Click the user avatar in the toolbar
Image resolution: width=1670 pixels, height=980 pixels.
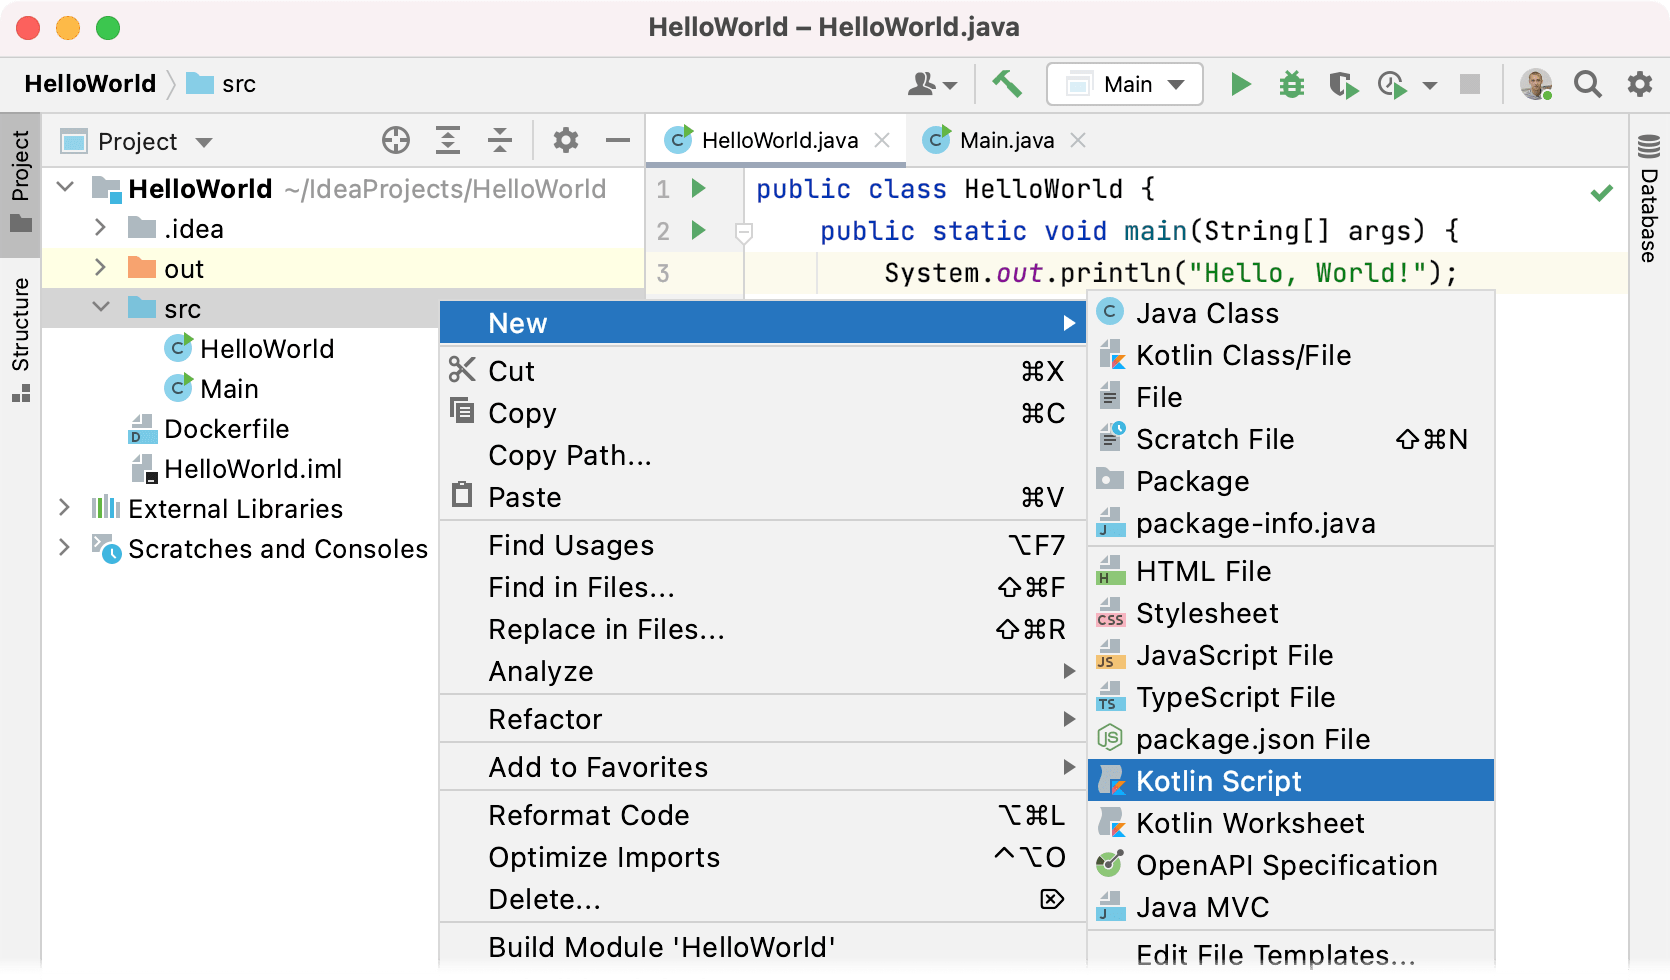coord(1535,84)
